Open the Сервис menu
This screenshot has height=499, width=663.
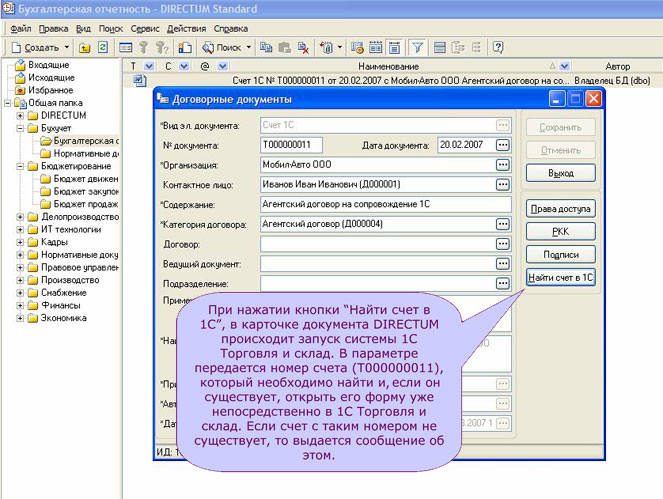145,29
